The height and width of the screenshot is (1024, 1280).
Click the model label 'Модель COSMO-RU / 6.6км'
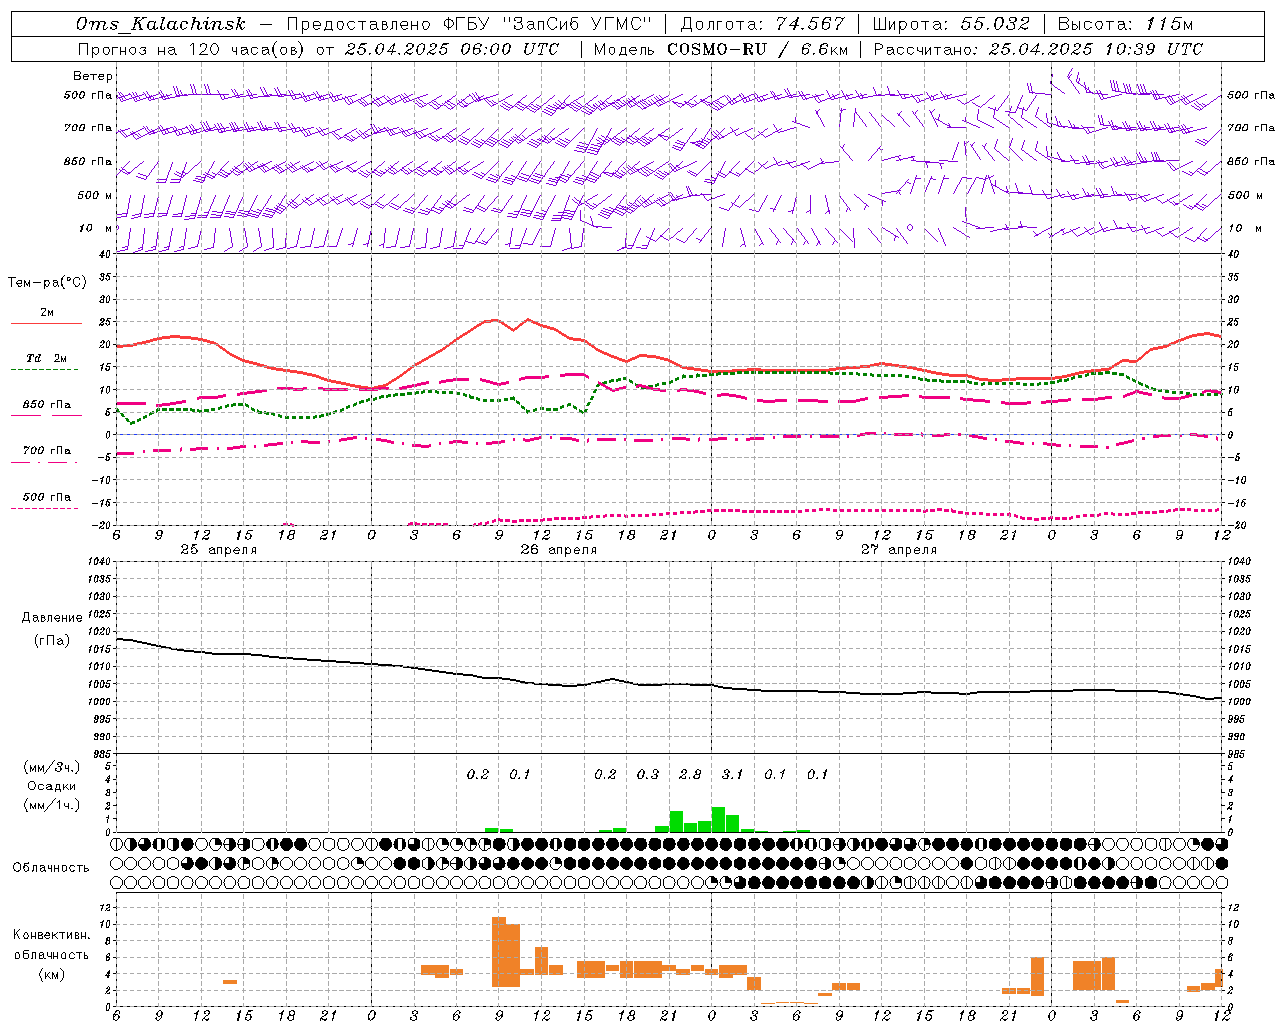pyautogui.click(x=720, y=49)
